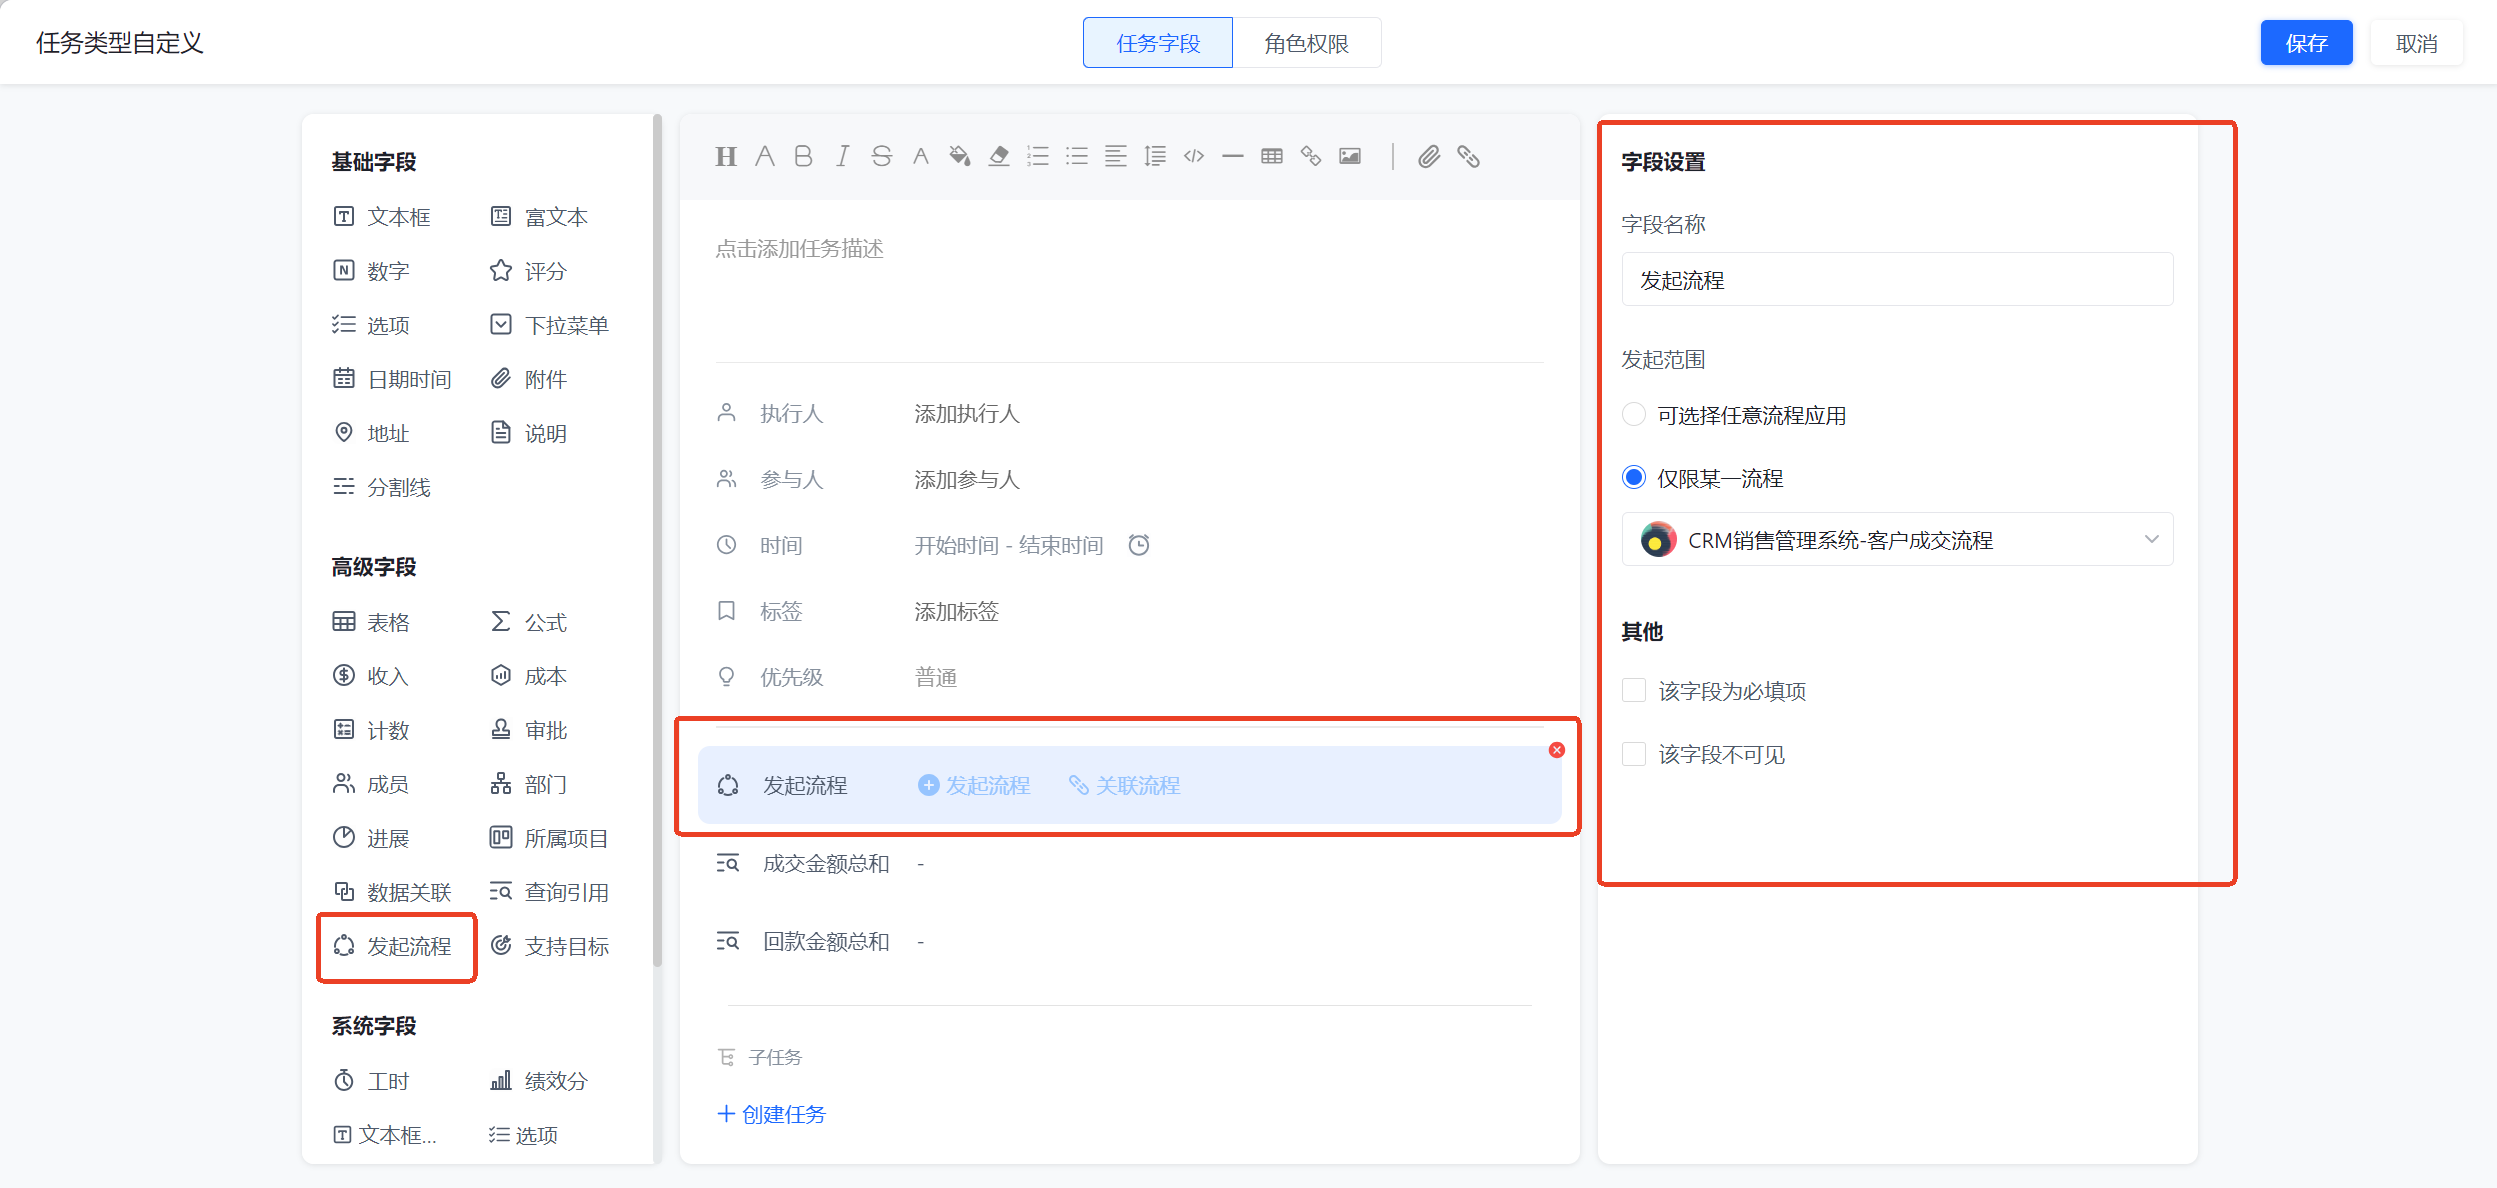Switch to the 角色权限 tab

click(1307, 43)
